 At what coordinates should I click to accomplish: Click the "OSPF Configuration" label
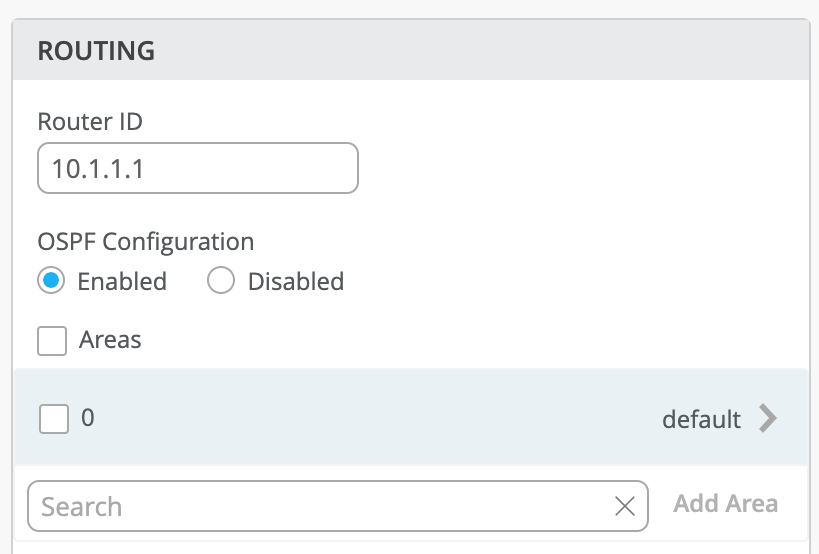pyautogui.click(x=146, y=241)
